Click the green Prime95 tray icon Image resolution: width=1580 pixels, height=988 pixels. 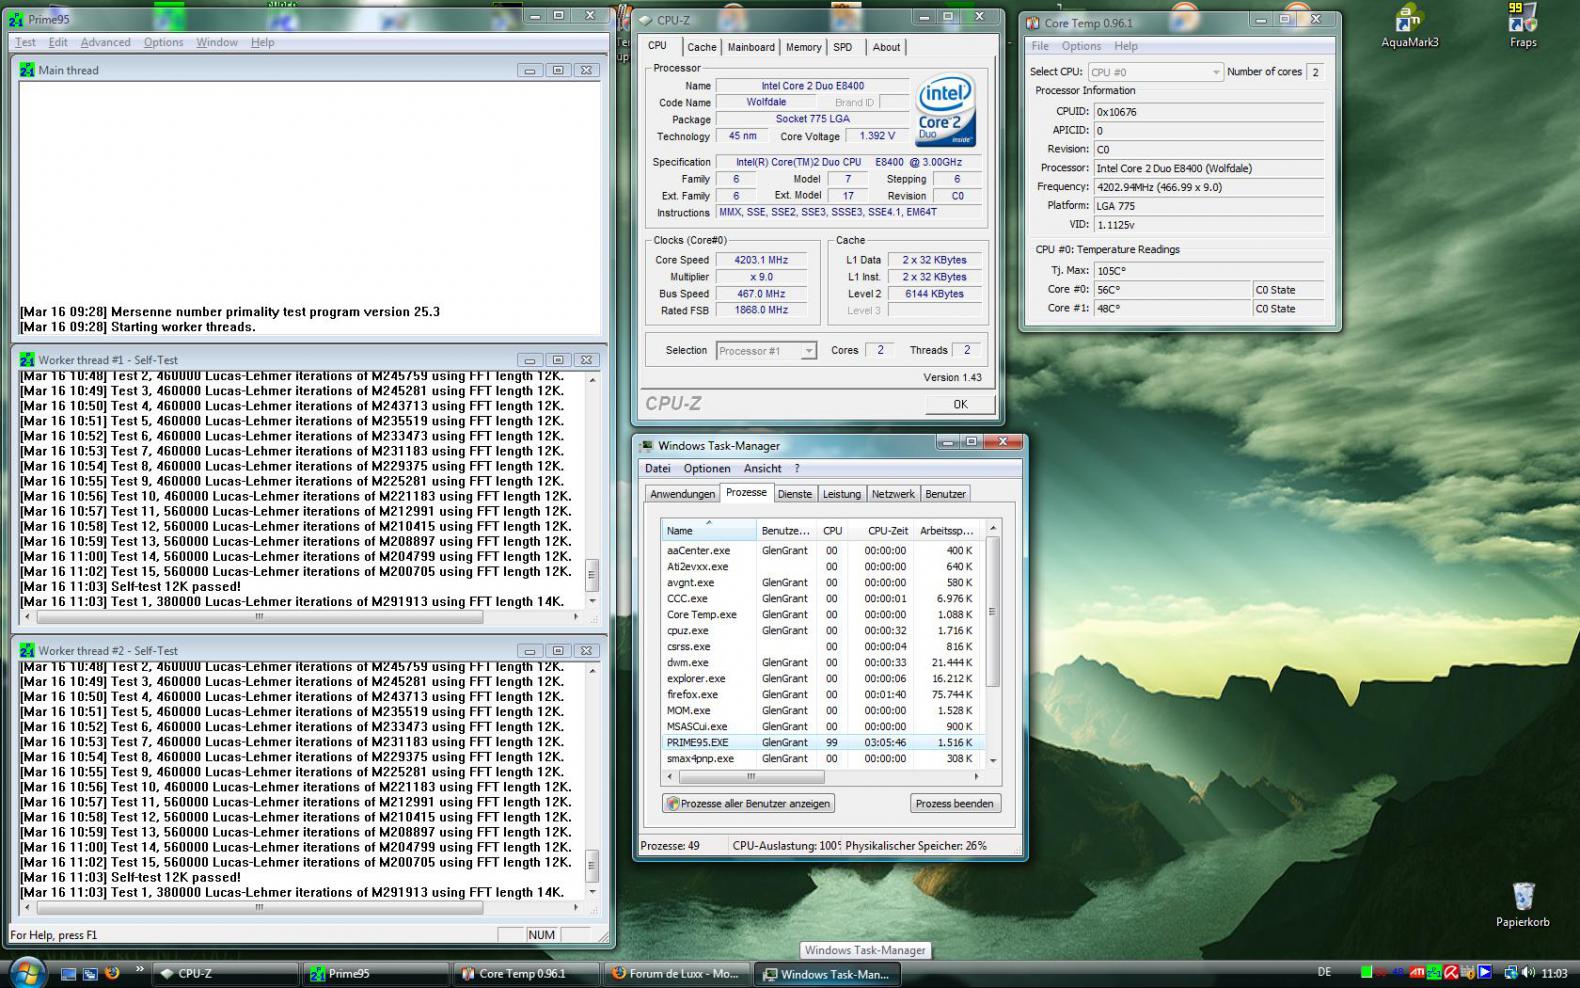pos(1434,972)
